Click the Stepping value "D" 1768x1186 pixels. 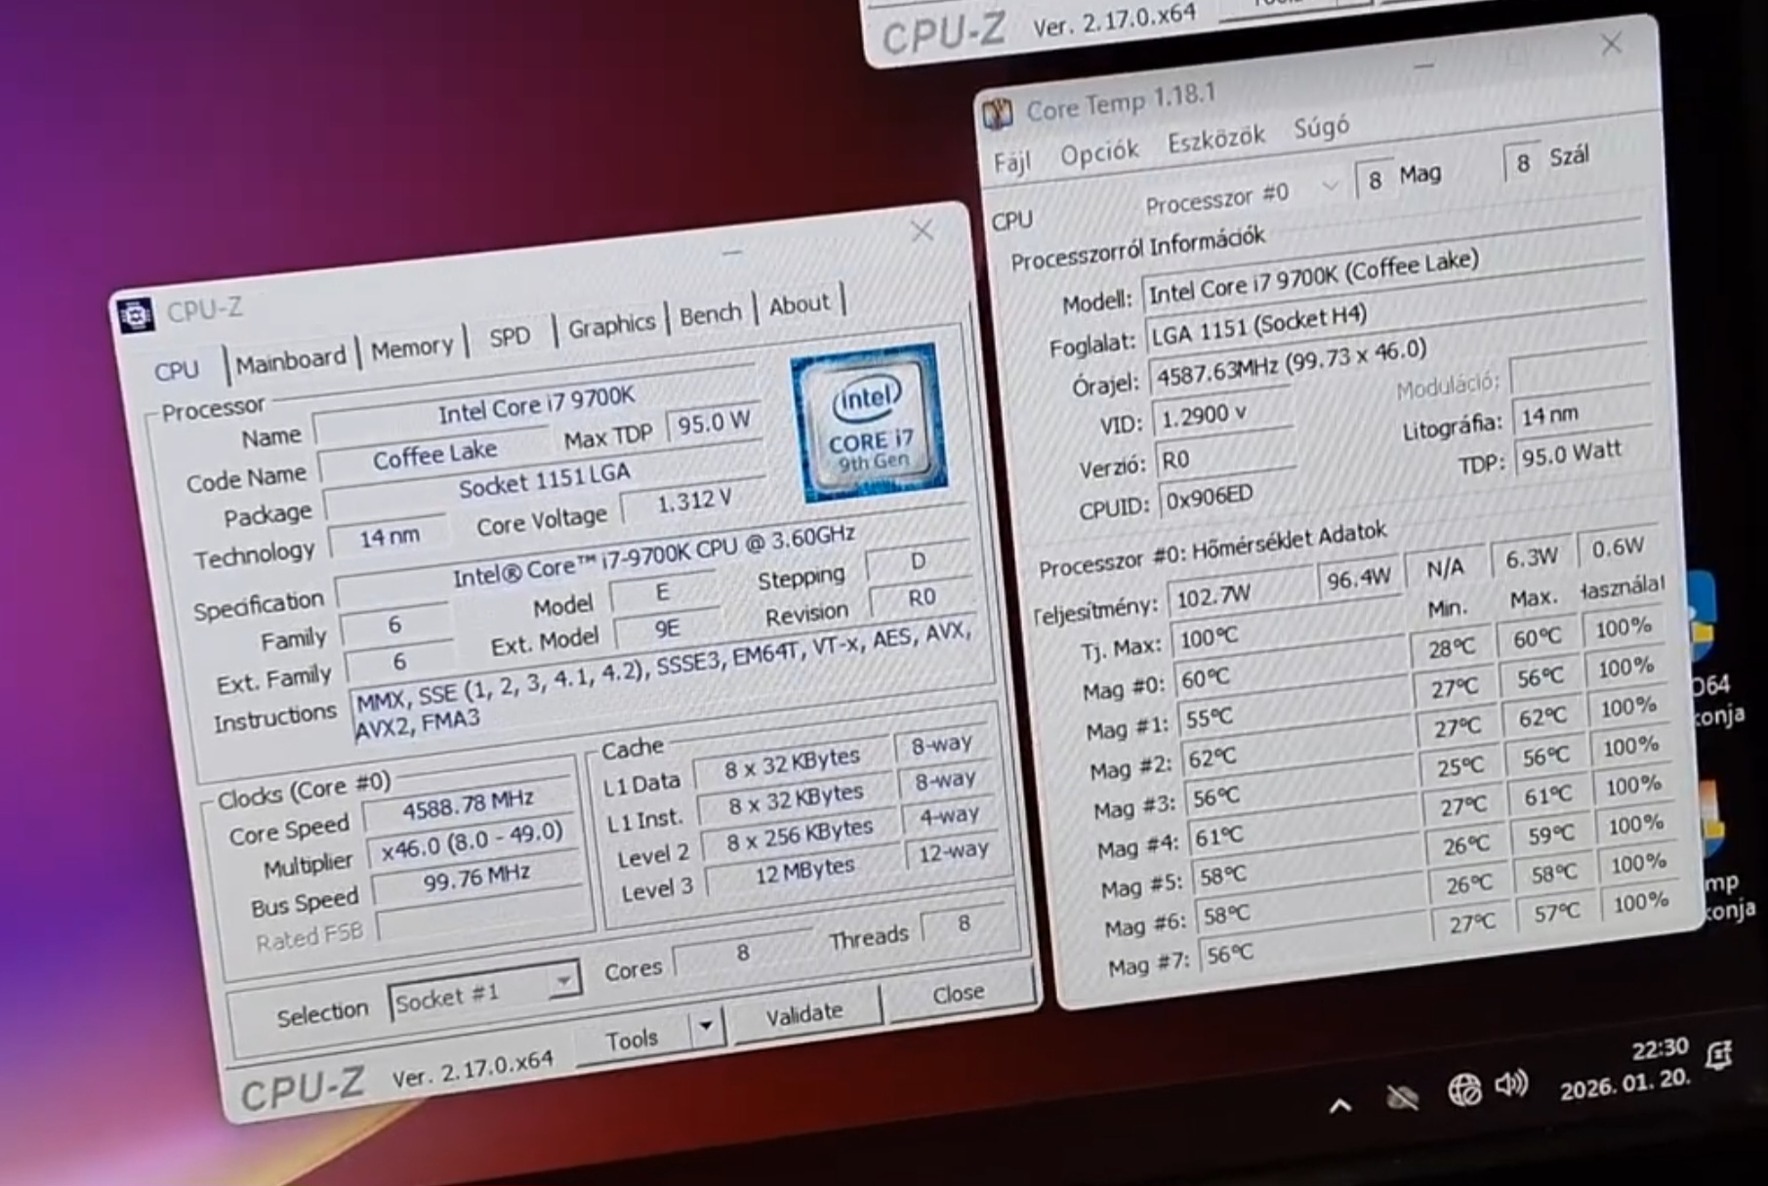(x=918, y=562)
